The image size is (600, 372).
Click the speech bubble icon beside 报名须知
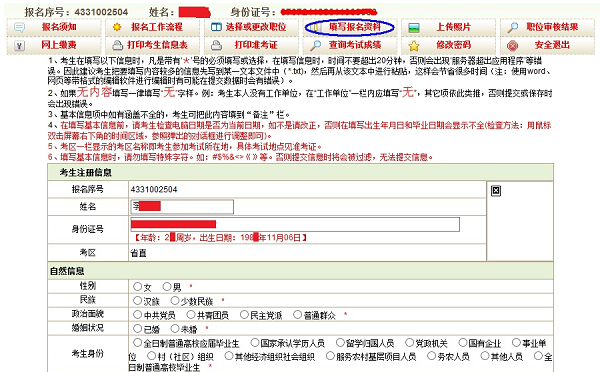click(19, 27)
